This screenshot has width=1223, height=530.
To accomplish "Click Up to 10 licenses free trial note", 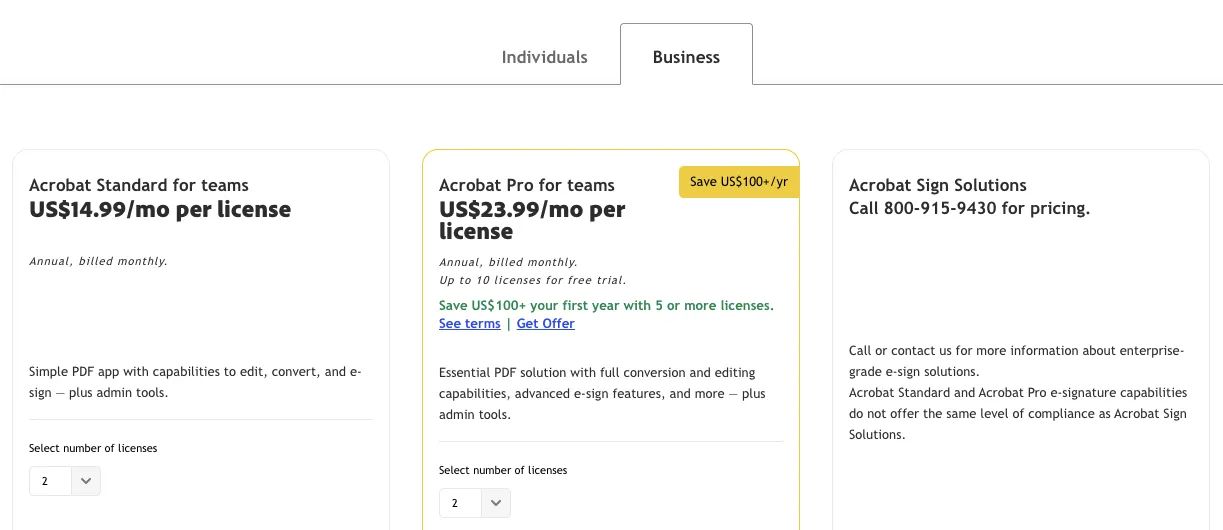I will tap(532, 280).
